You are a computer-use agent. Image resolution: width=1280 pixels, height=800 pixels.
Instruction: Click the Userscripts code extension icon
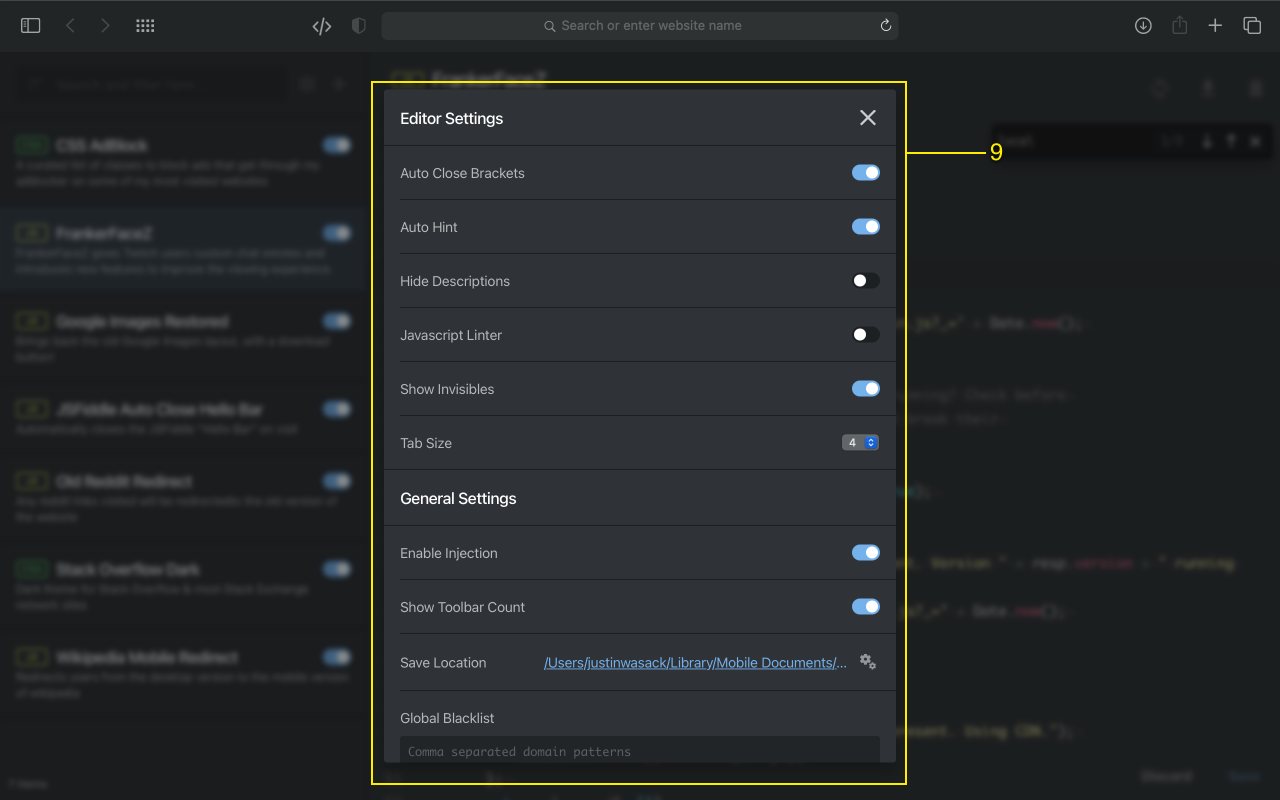(x=321, y=25)
